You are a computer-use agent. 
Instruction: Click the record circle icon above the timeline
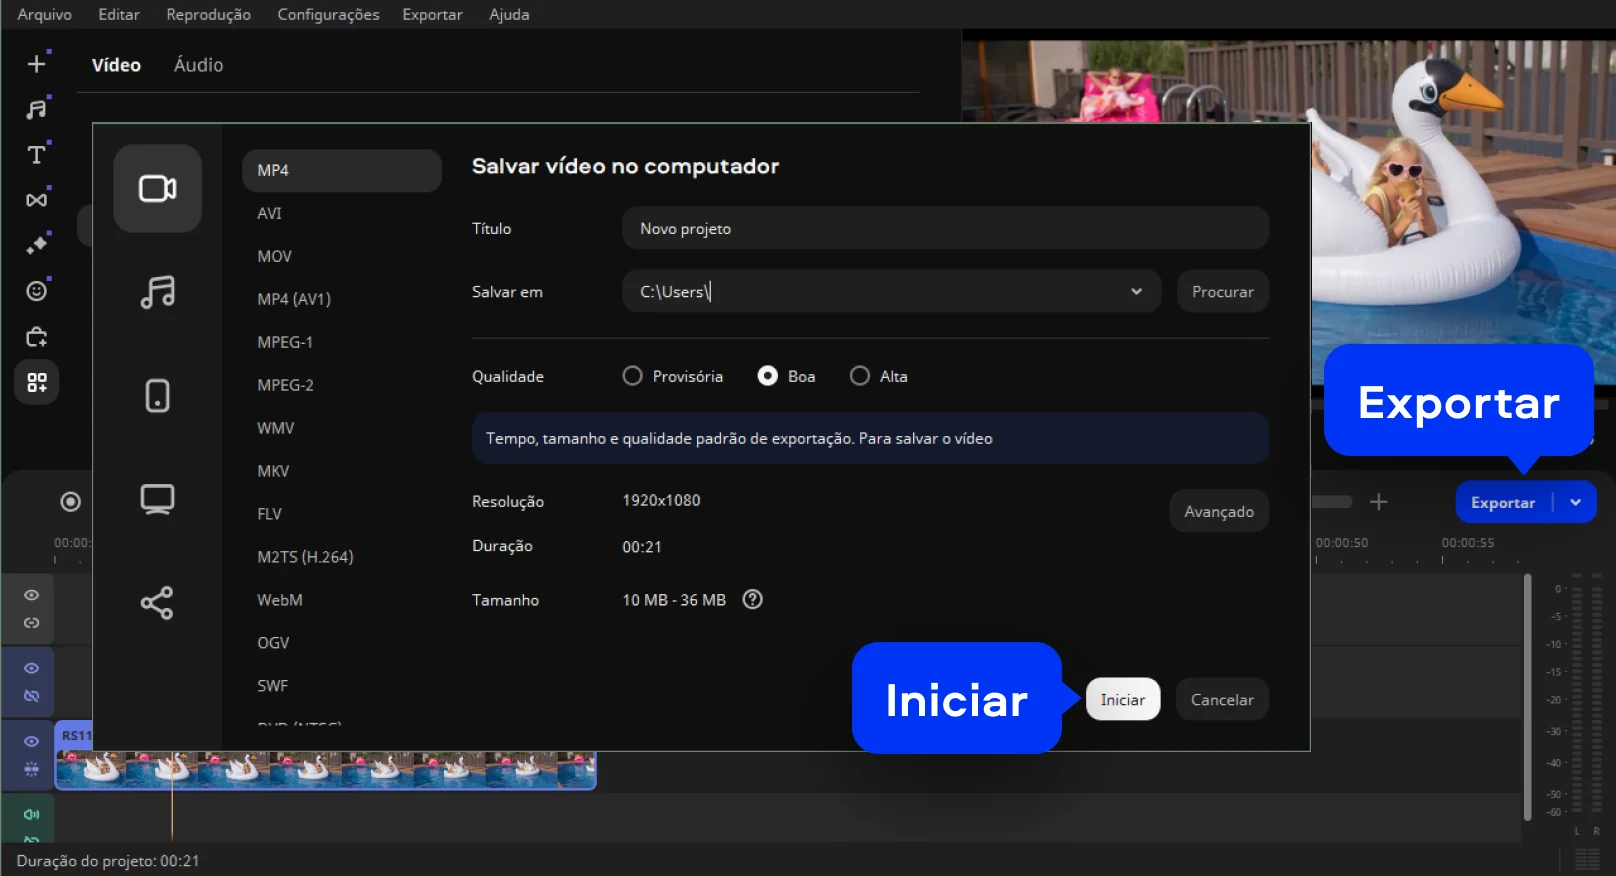tap(70, 502)
